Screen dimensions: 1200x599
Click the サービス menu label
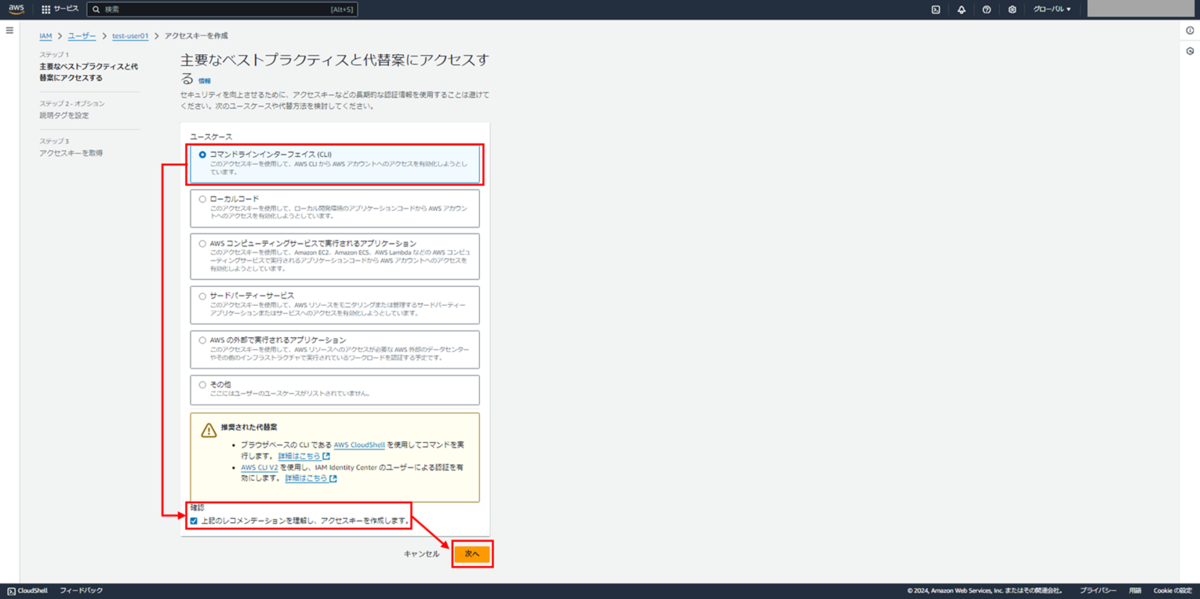(66, 9)
